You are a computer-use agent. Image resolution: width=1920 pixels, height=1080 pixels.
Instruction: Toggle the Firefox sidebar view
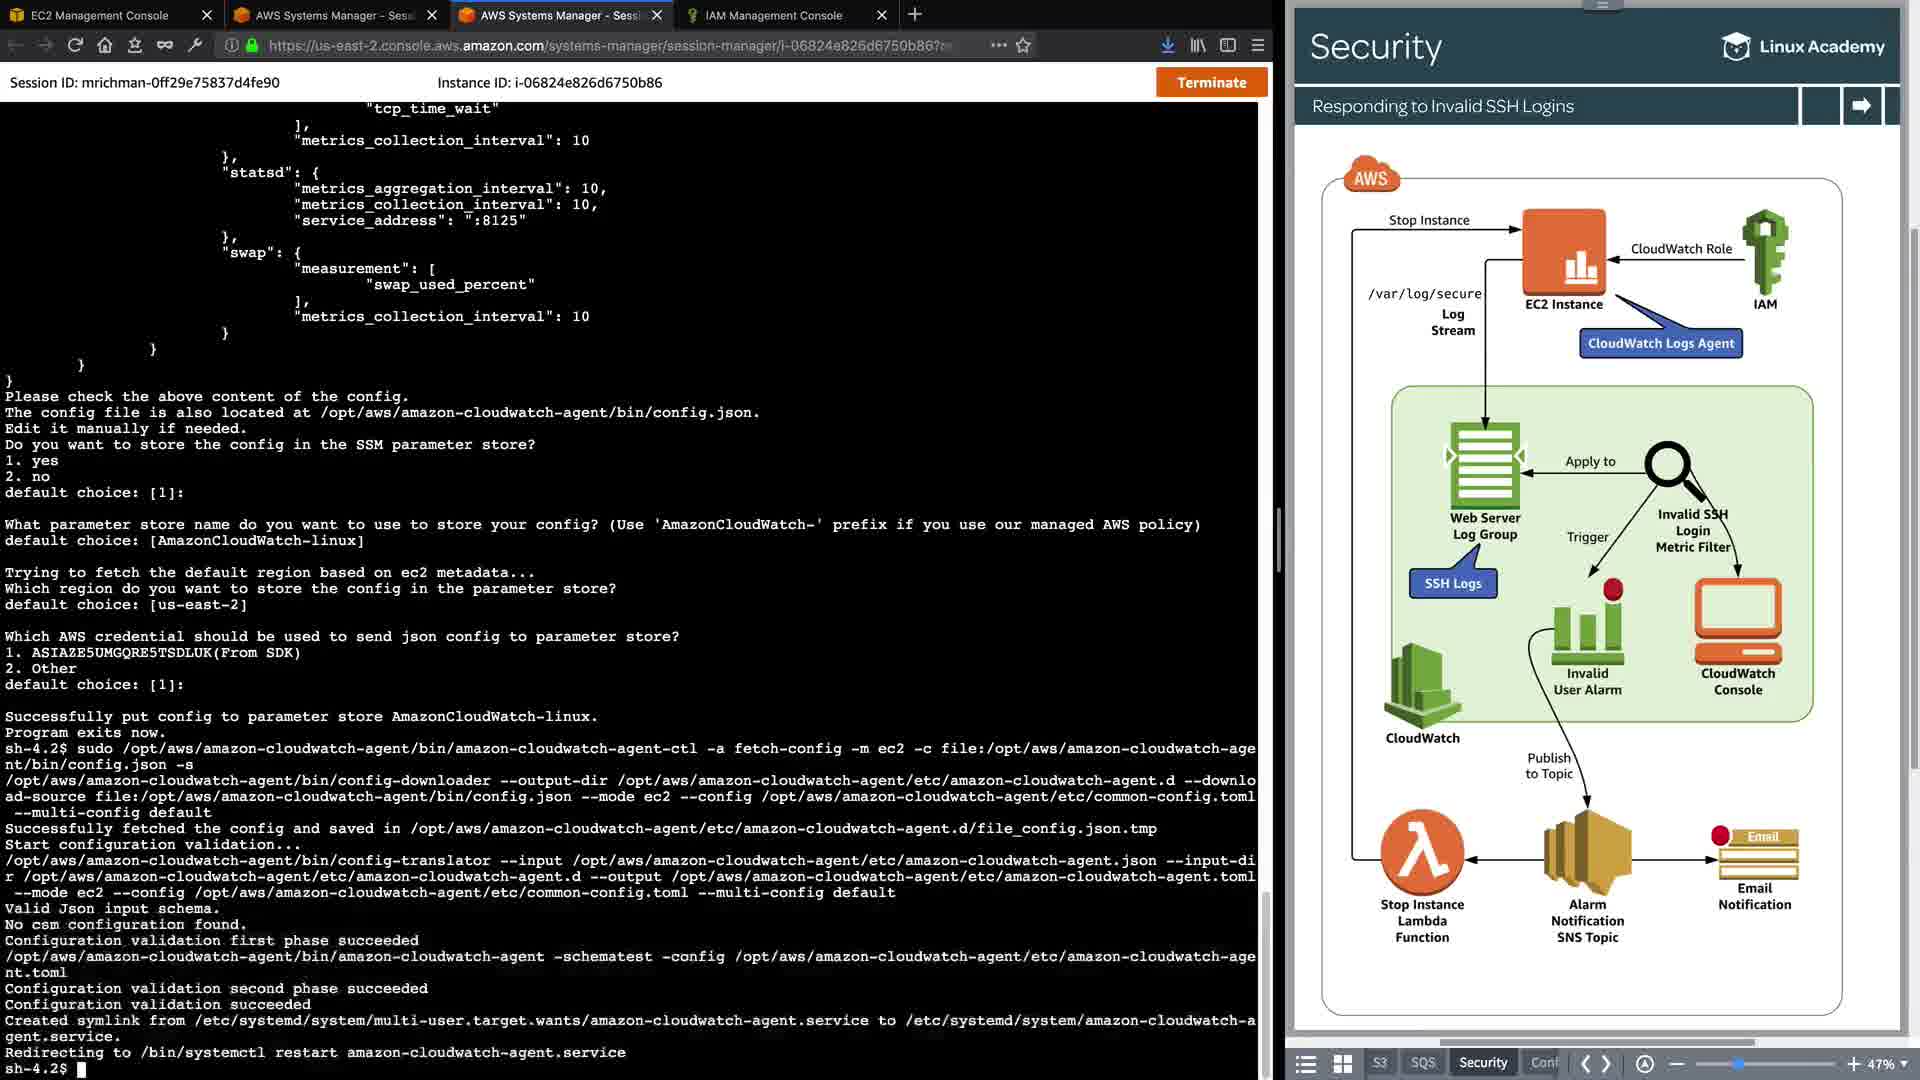tap(1228, 45)
